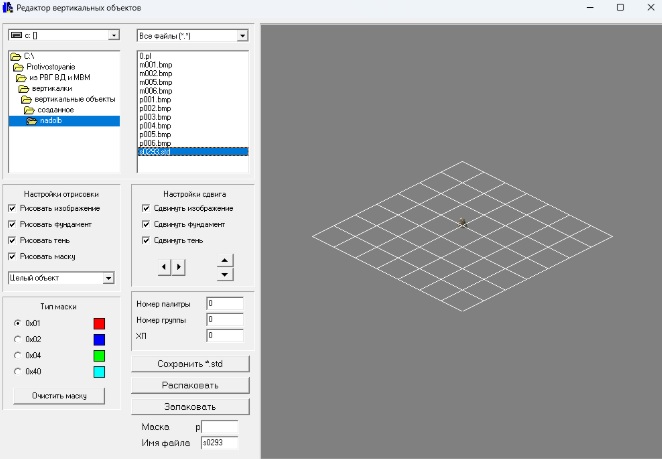662x459 pixels.
Task: Select mask type 0x02 radio button
Action: 17,339
